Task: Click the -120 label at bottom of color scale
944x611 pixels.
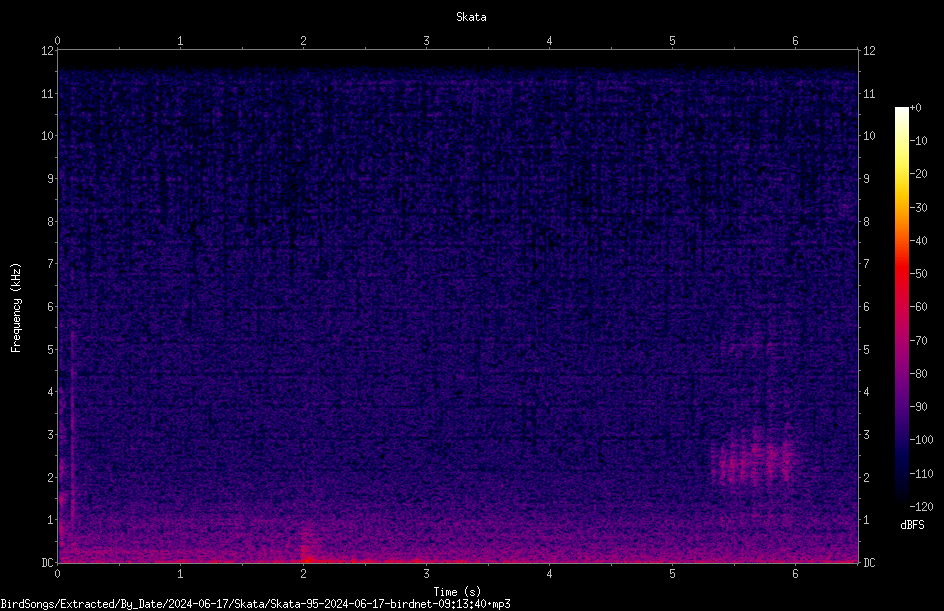Action: [x=921, y=506]
